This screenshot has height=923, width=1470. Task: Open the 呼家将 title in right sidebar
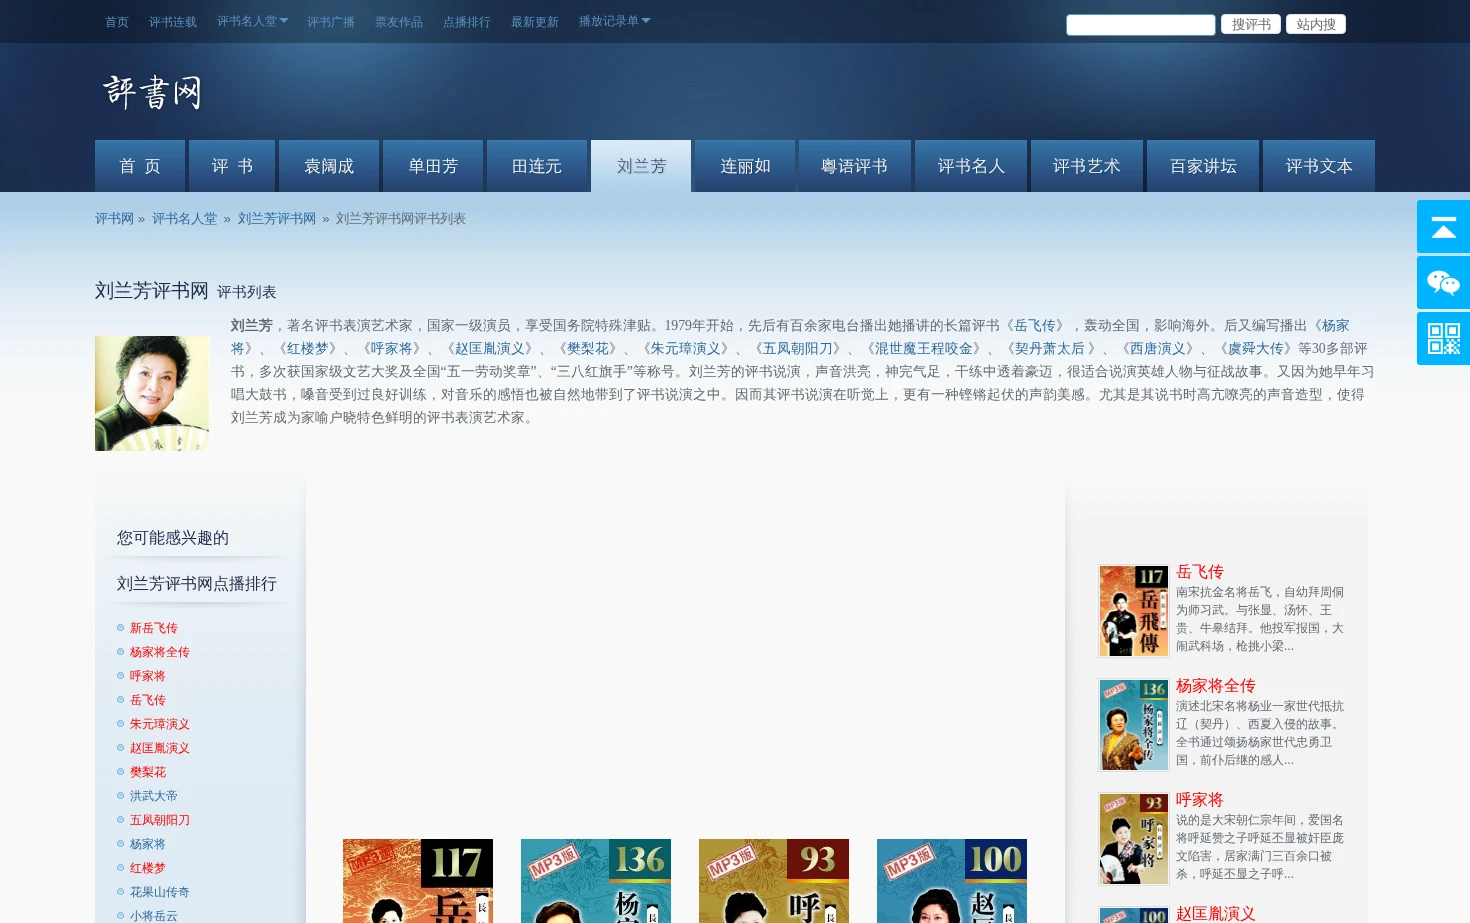tap(1200, 800)
